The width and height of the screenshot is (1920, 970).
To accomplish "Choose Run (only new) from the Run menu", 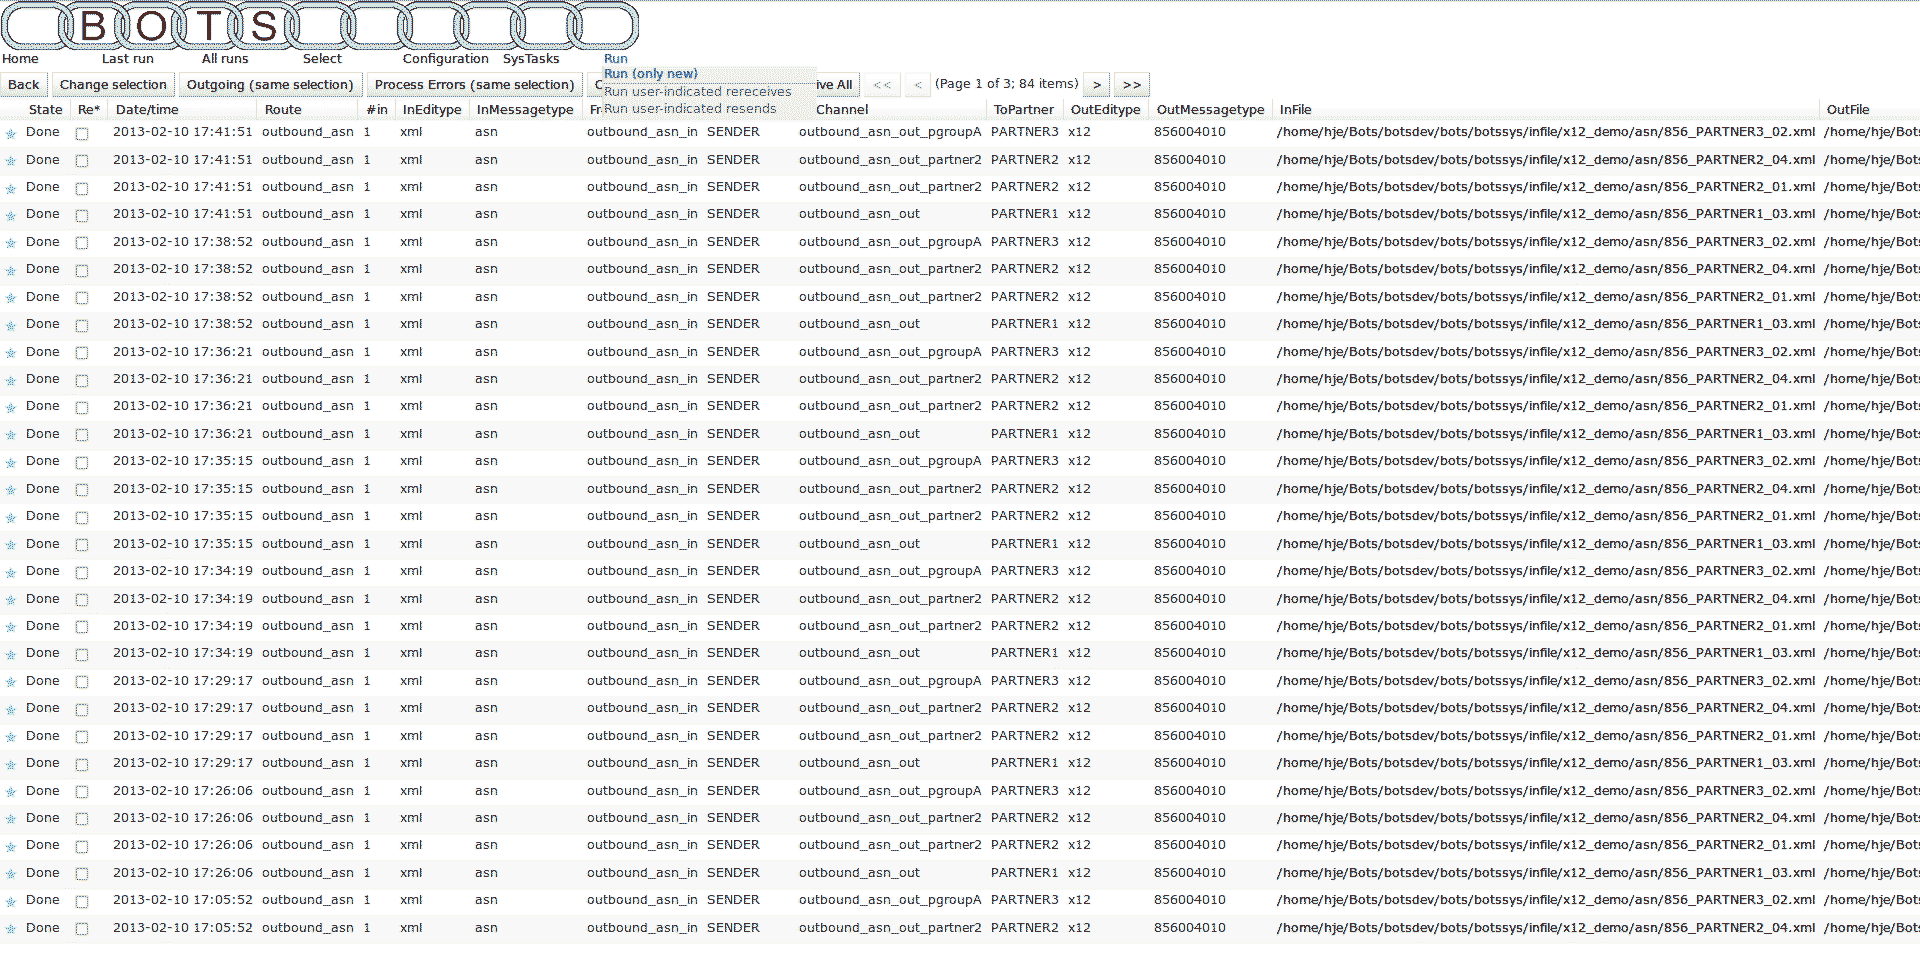I will point(650,73).
